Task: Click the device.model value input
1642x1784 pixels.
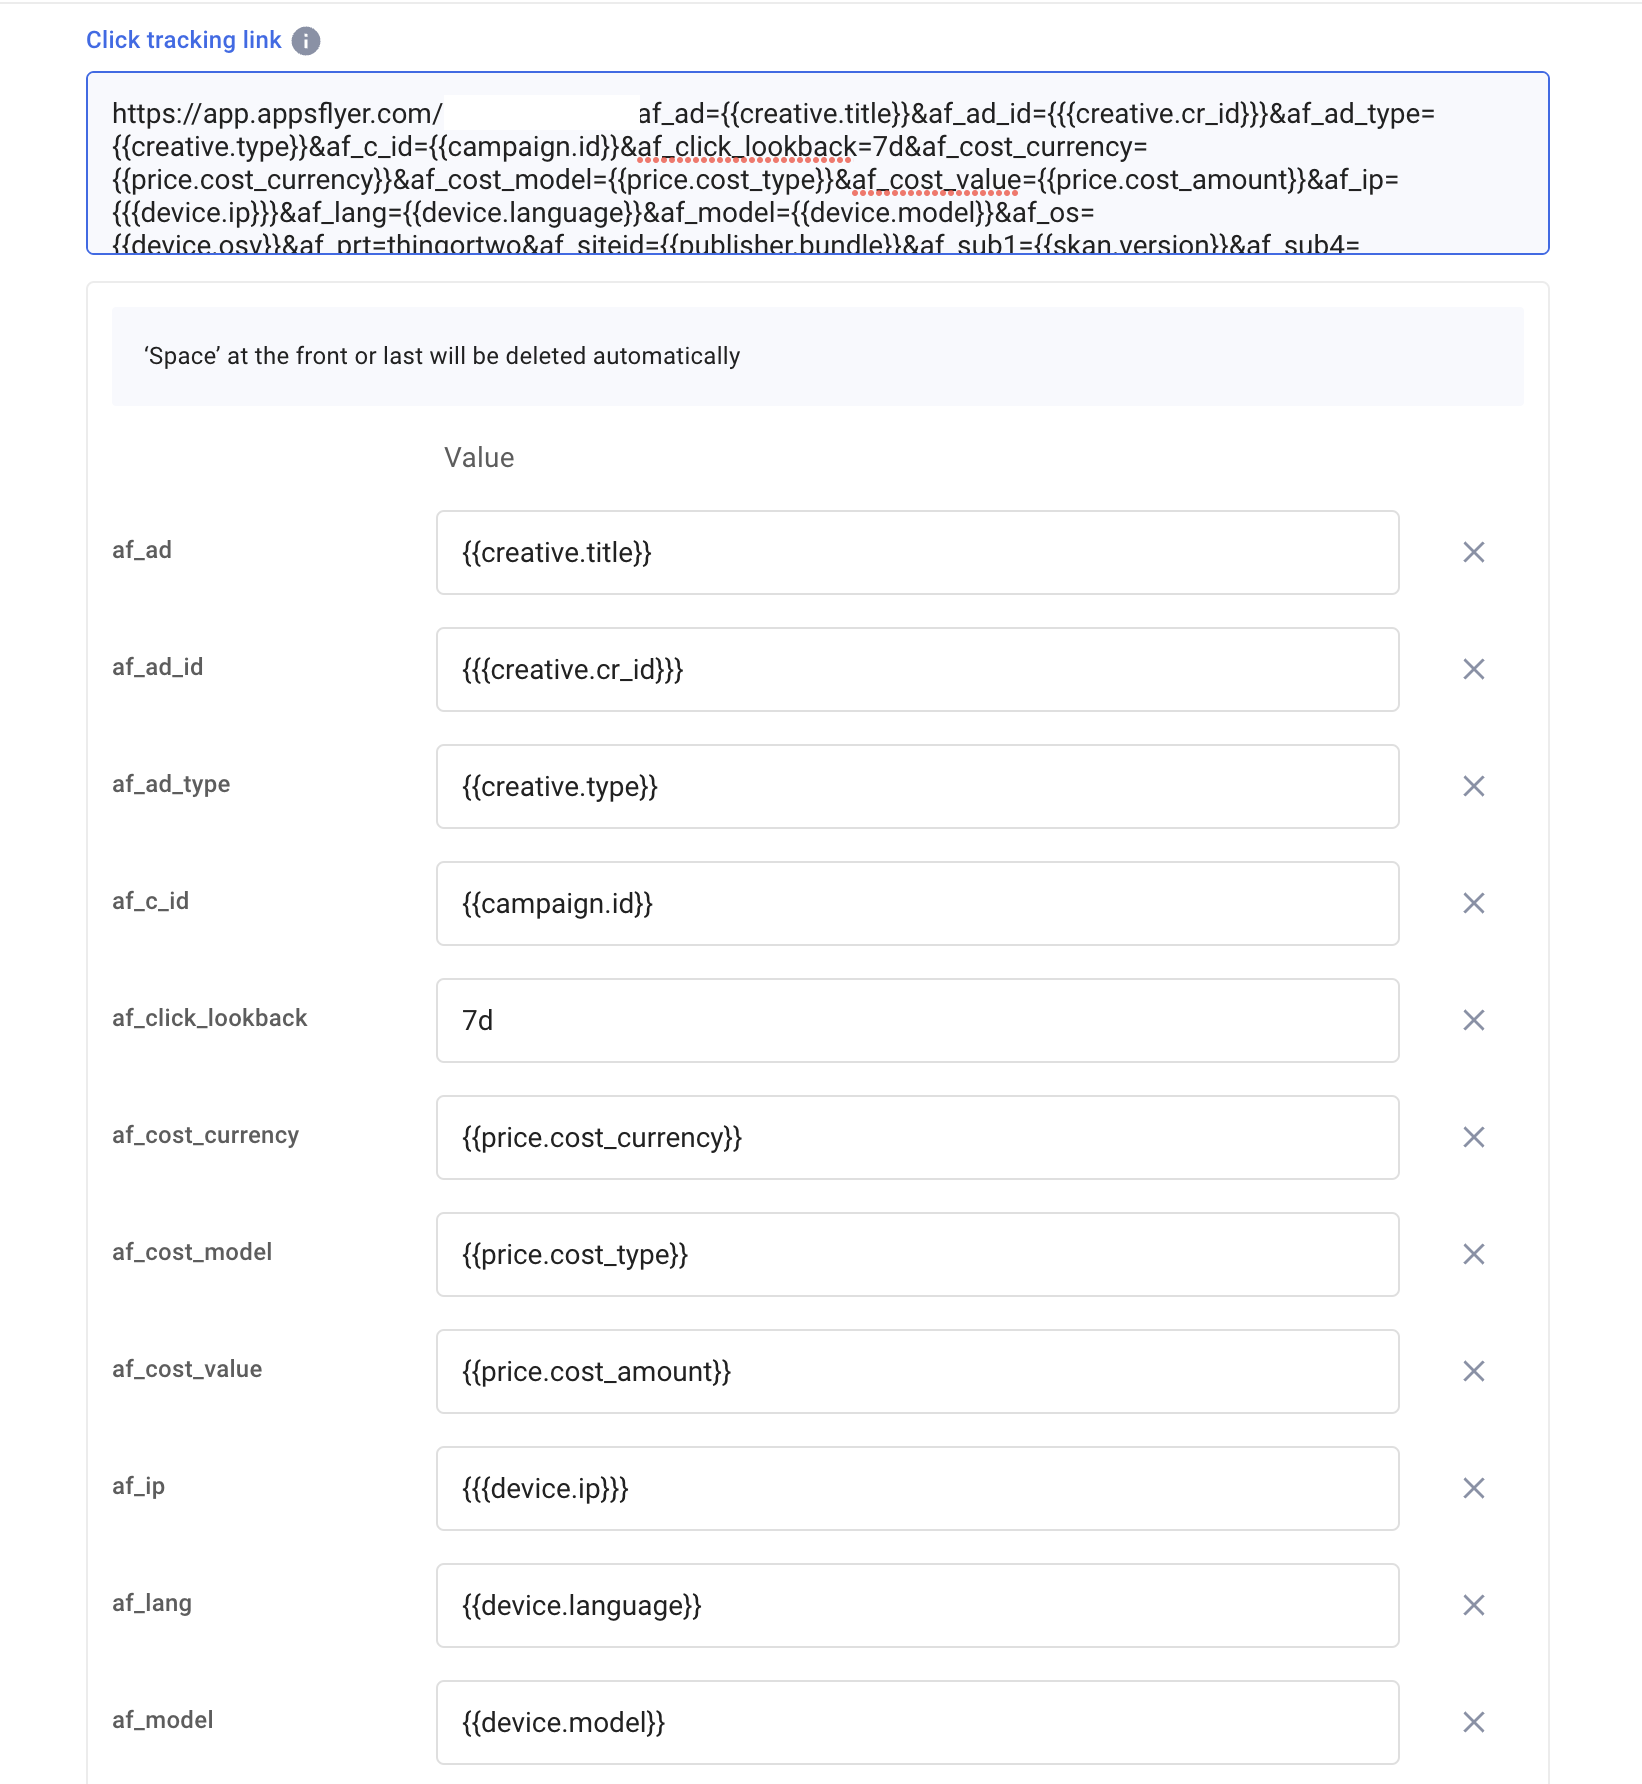Action: pos(916,1722)
